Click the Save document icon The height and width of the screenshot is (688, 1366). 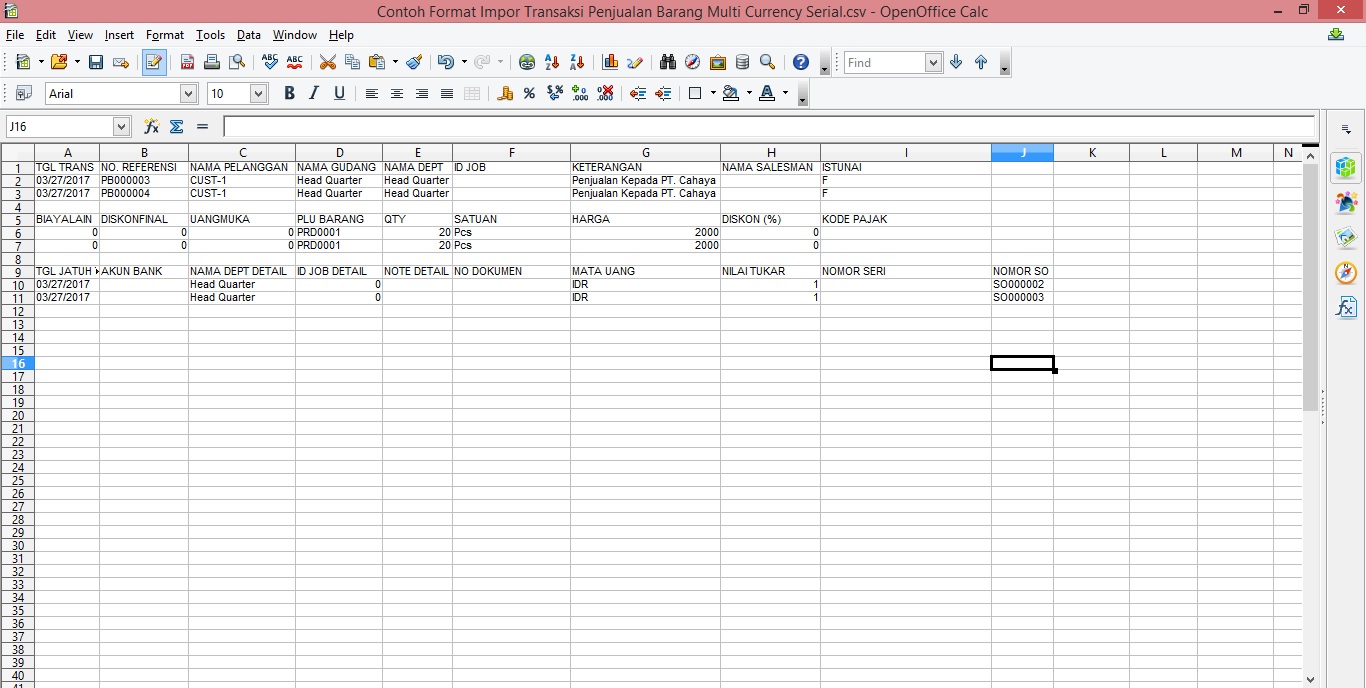coord(96,62)
